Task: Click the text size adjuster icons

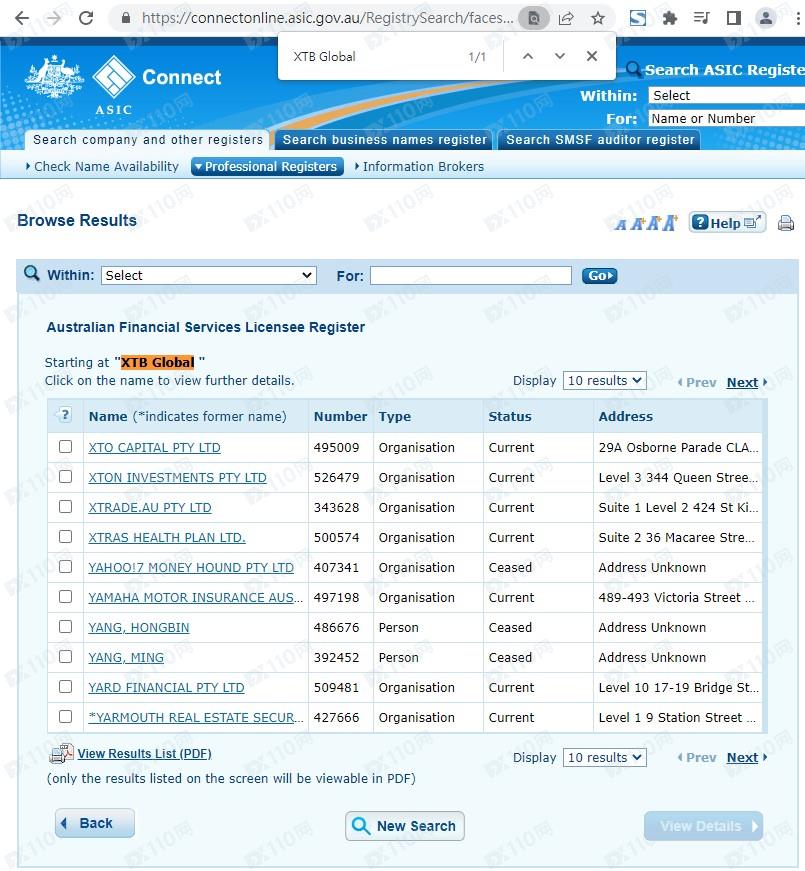Action: (x=646, y=223)
